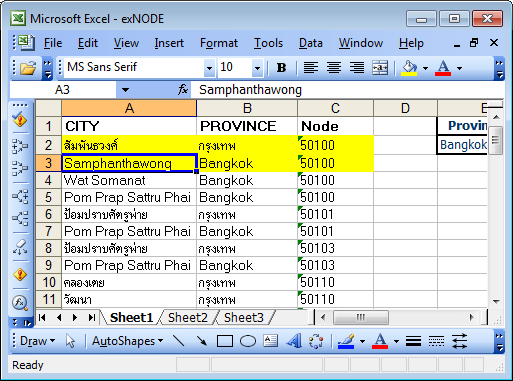Select row 5 header
This screenshot has width=513, height=381.
point(49,197)
